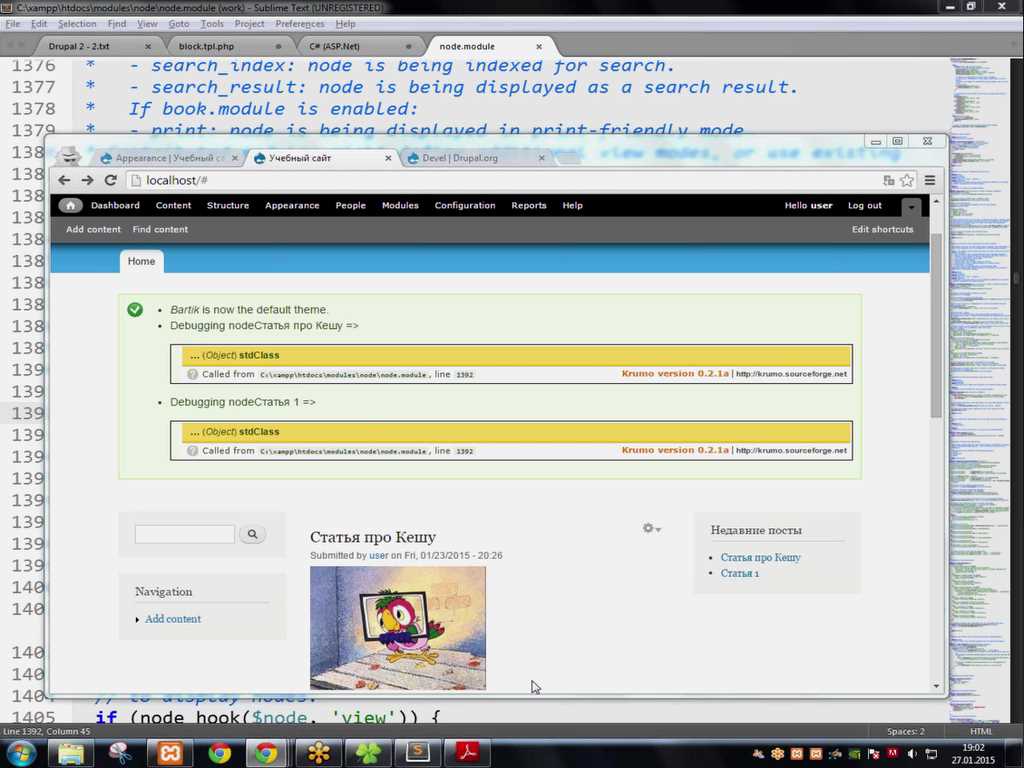Click the Log out link
The width and height of the screenshot is (1024, 768).
865,205
